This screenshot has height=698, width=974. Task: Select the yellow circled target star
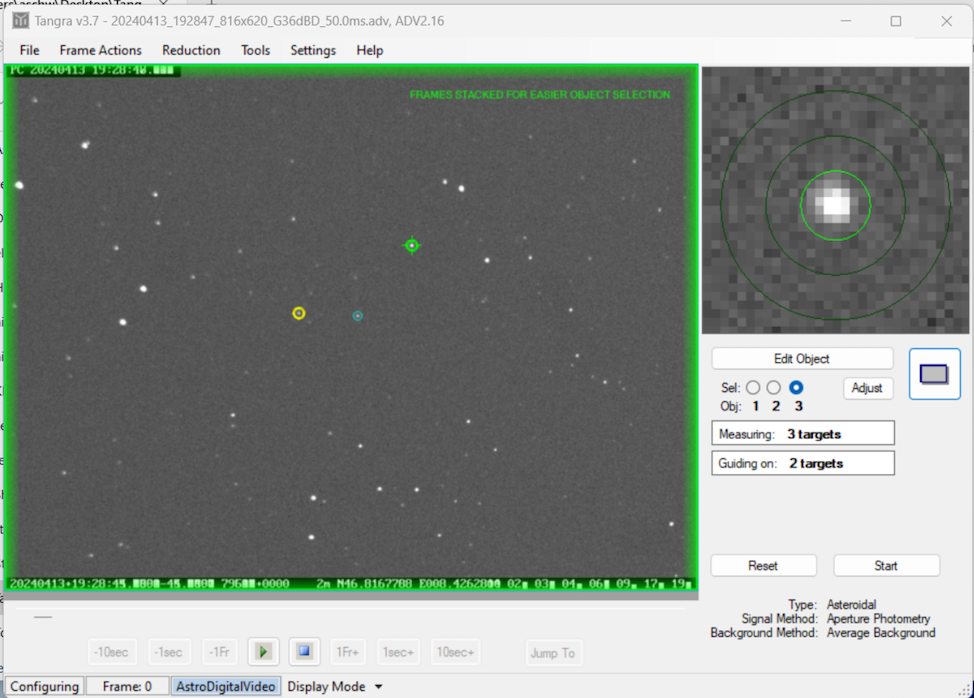299,314
